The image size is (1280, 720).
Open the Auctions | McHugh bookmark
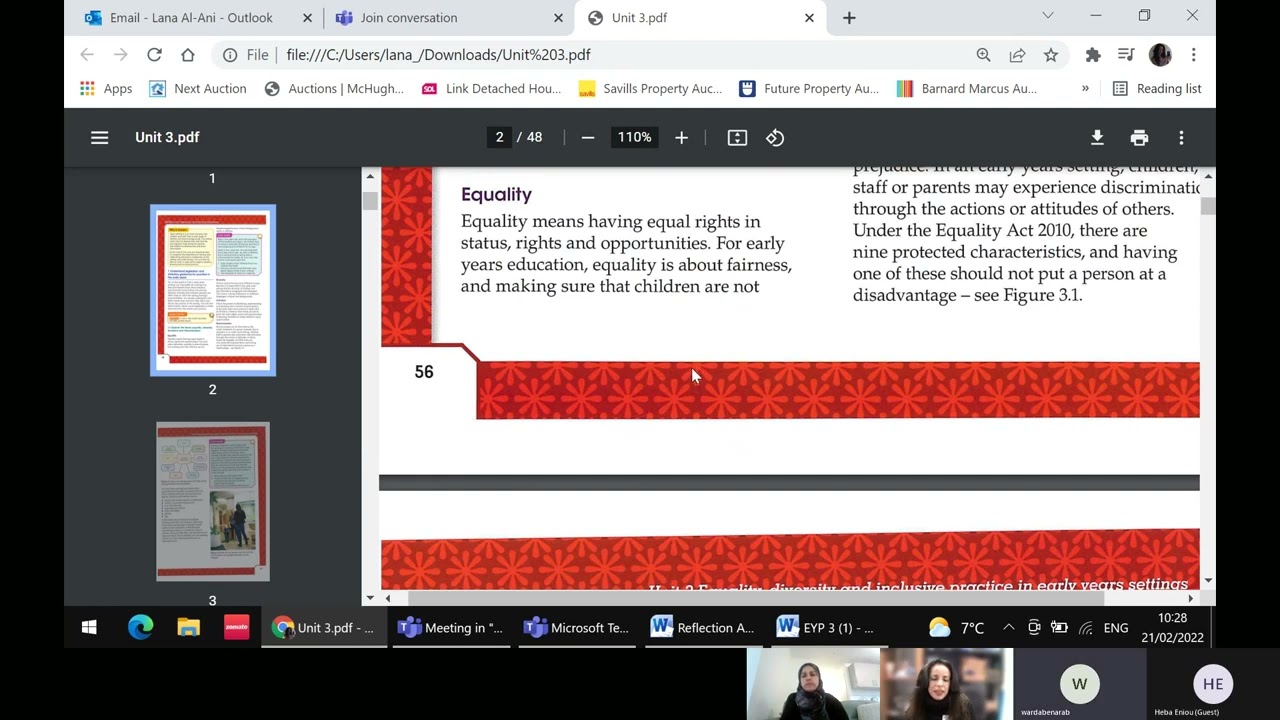coord(334,89)
